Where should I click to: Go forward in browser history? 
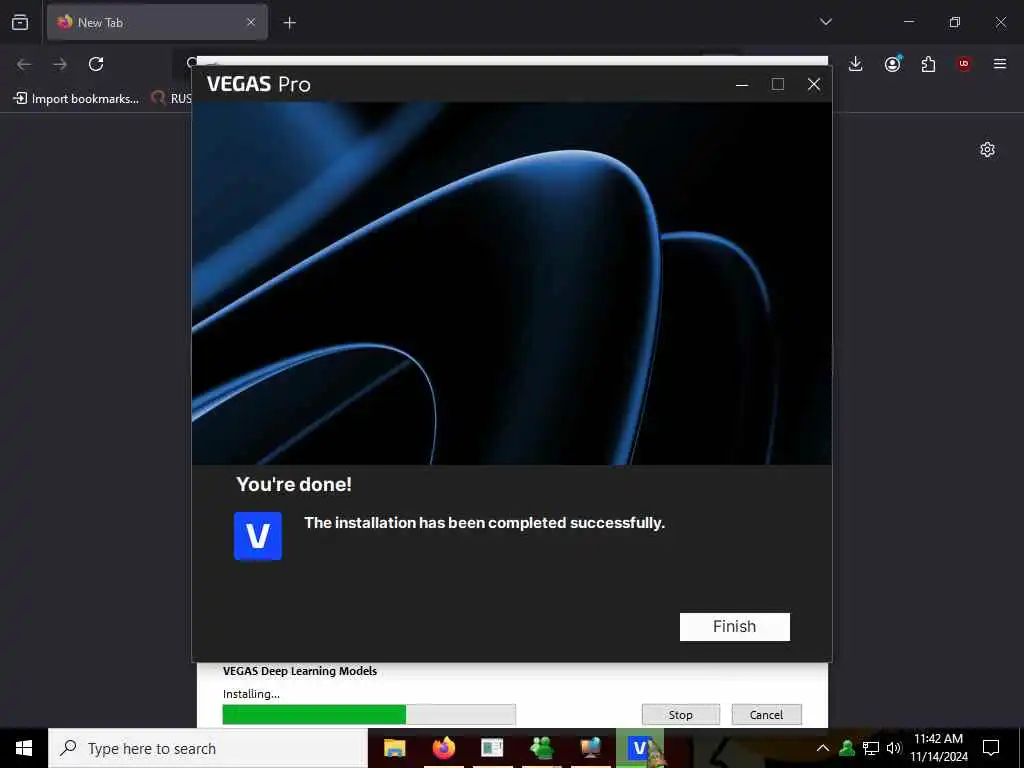pyautogui.click(x=60, y=64)
